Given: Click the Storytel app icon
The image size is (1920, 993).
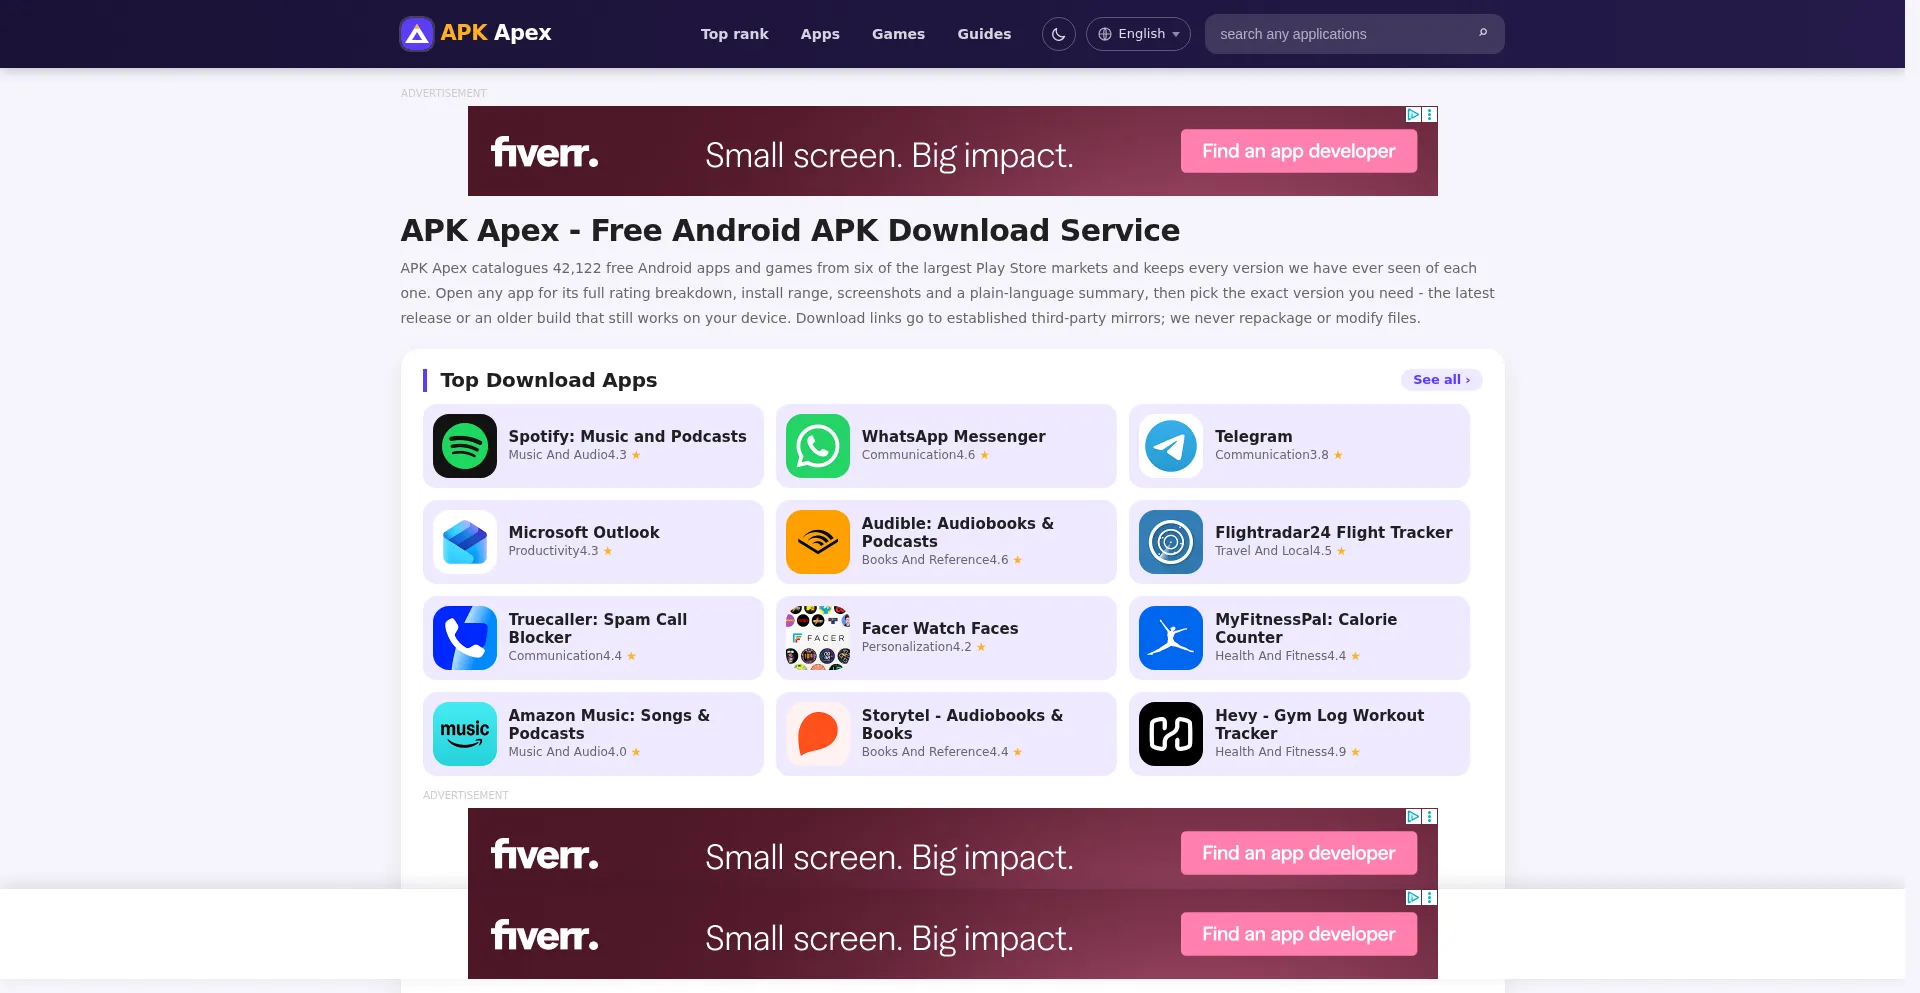Looking at the screenshot, I should click(x=818, y=734).
